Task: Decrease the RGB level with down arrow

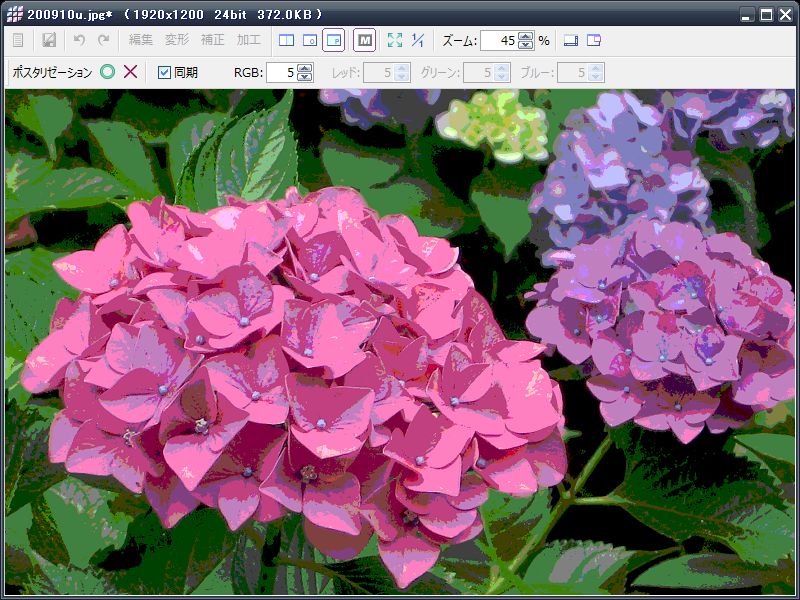Action: click(305, 77)
